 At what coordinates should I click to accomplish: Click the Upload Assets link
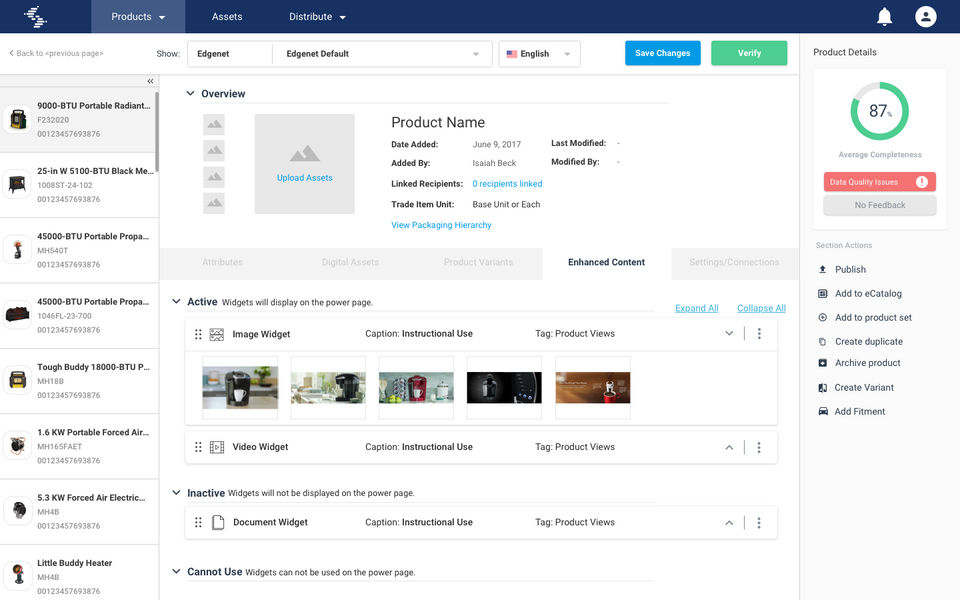pyautogui.click(x=304, y=178)
